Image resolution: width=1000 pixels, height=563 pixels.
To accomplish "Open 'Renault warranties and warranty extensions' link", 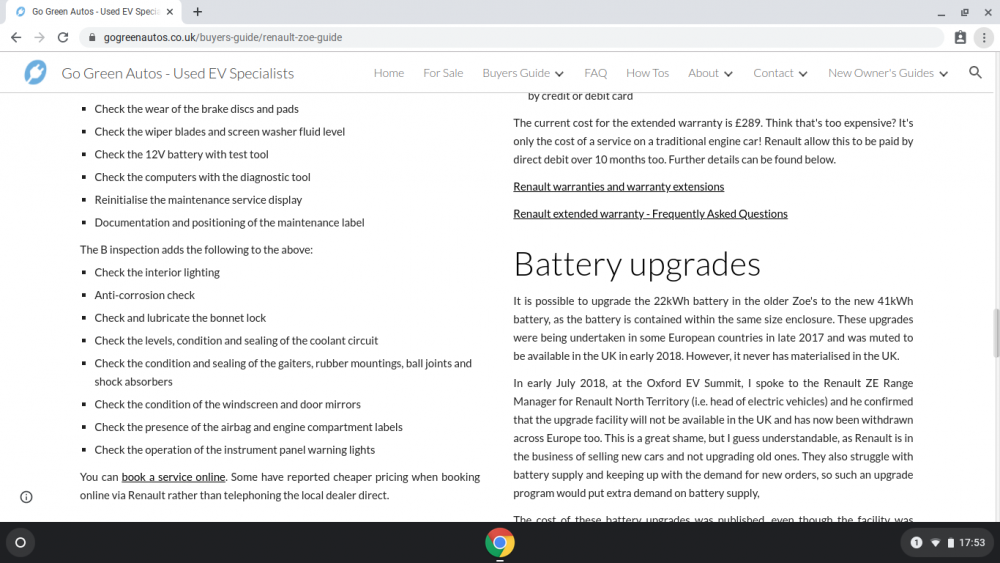I will point(619,186).
